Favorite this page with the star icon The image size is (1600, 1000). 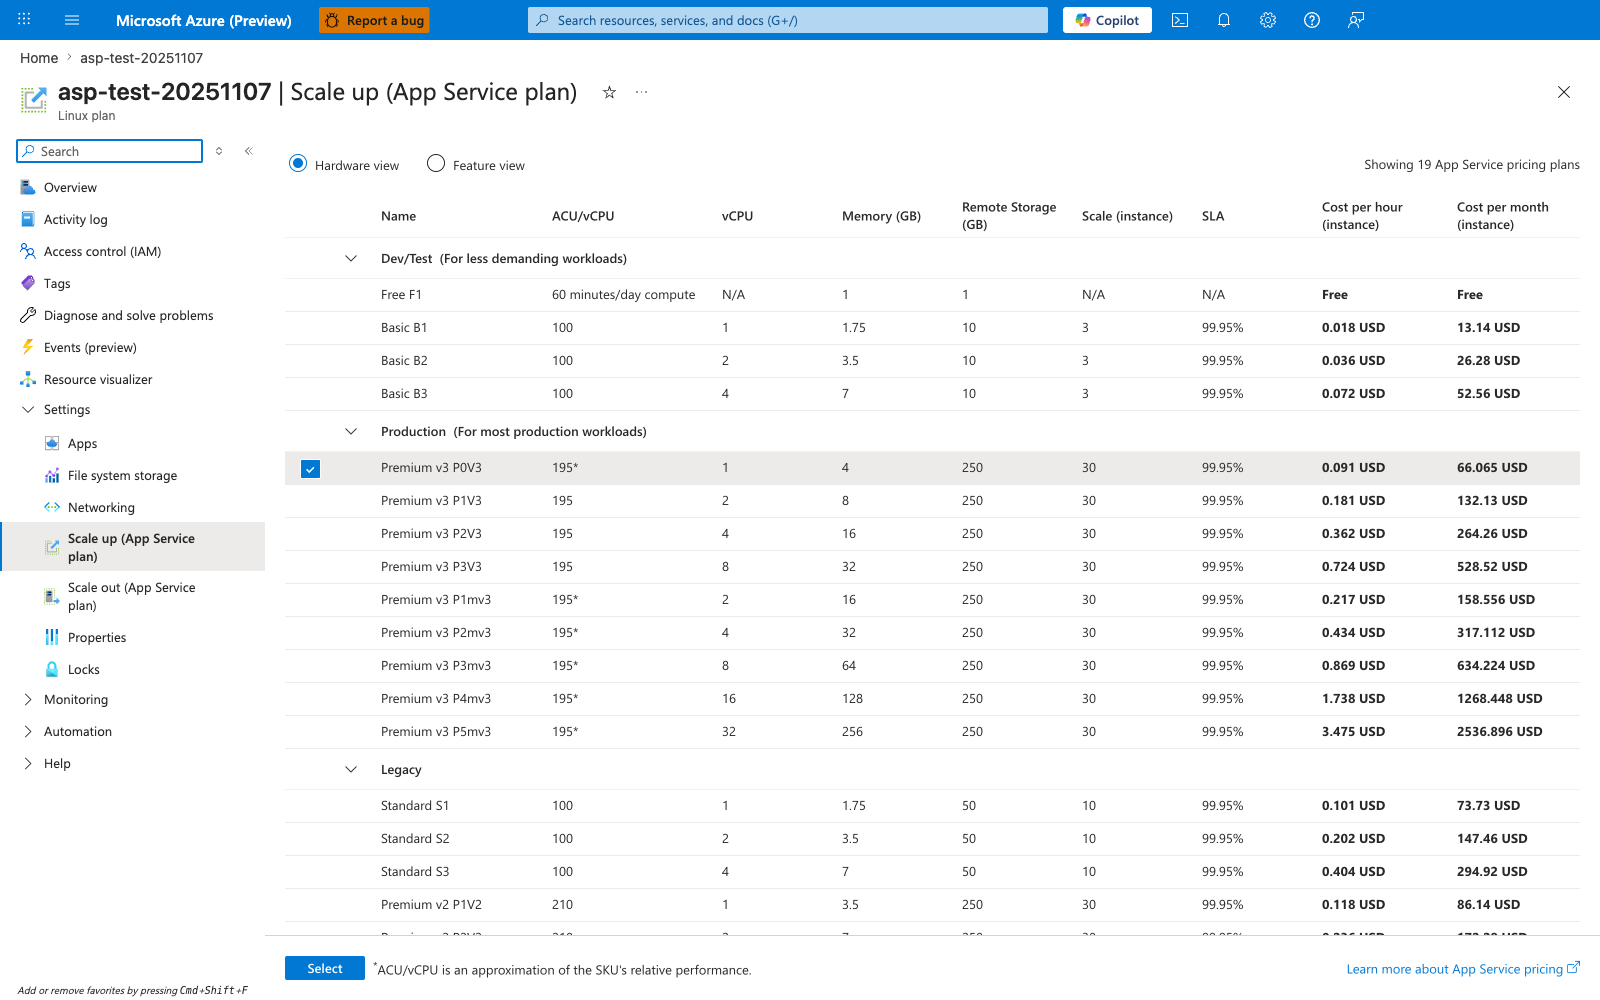[x=609, y=92]
